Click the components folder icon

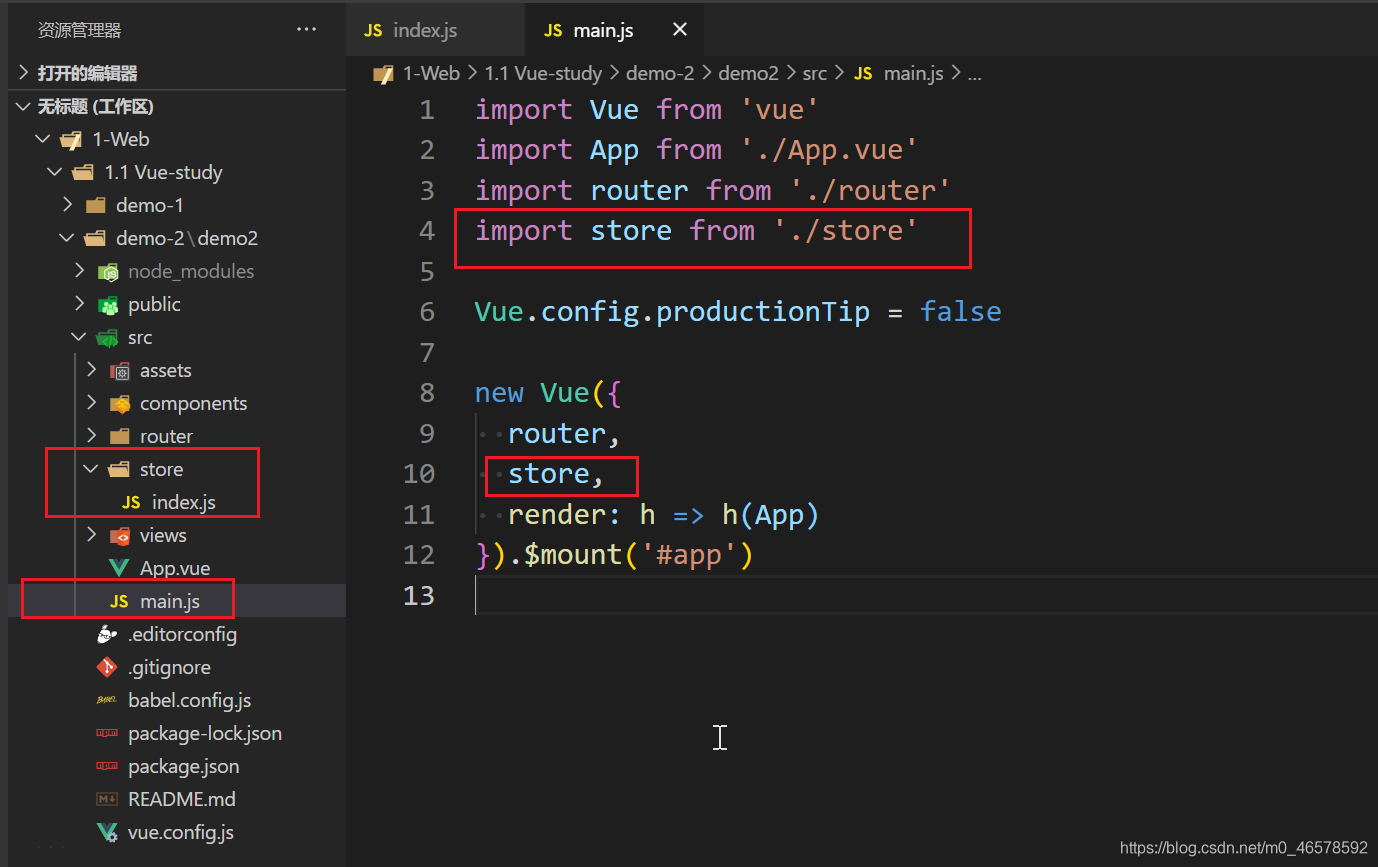(119, 403)
